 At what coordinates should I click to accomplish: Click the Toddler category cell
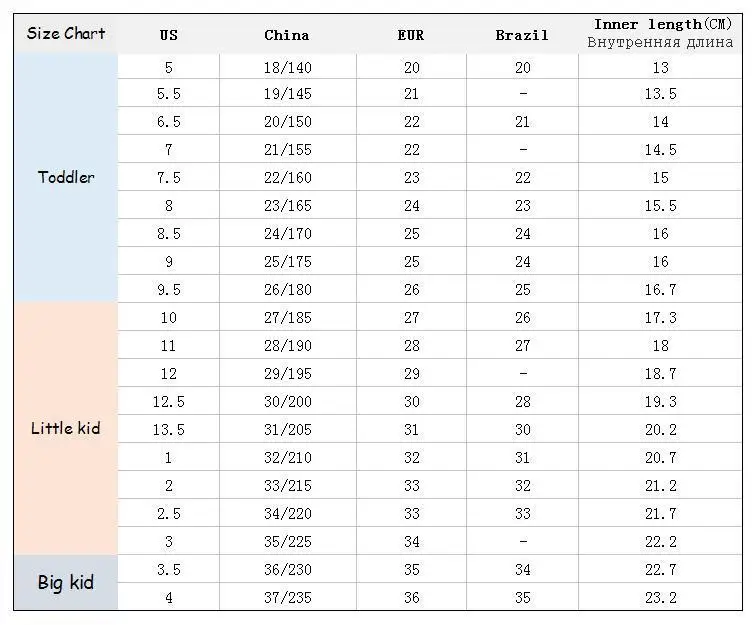pos(66,178)
